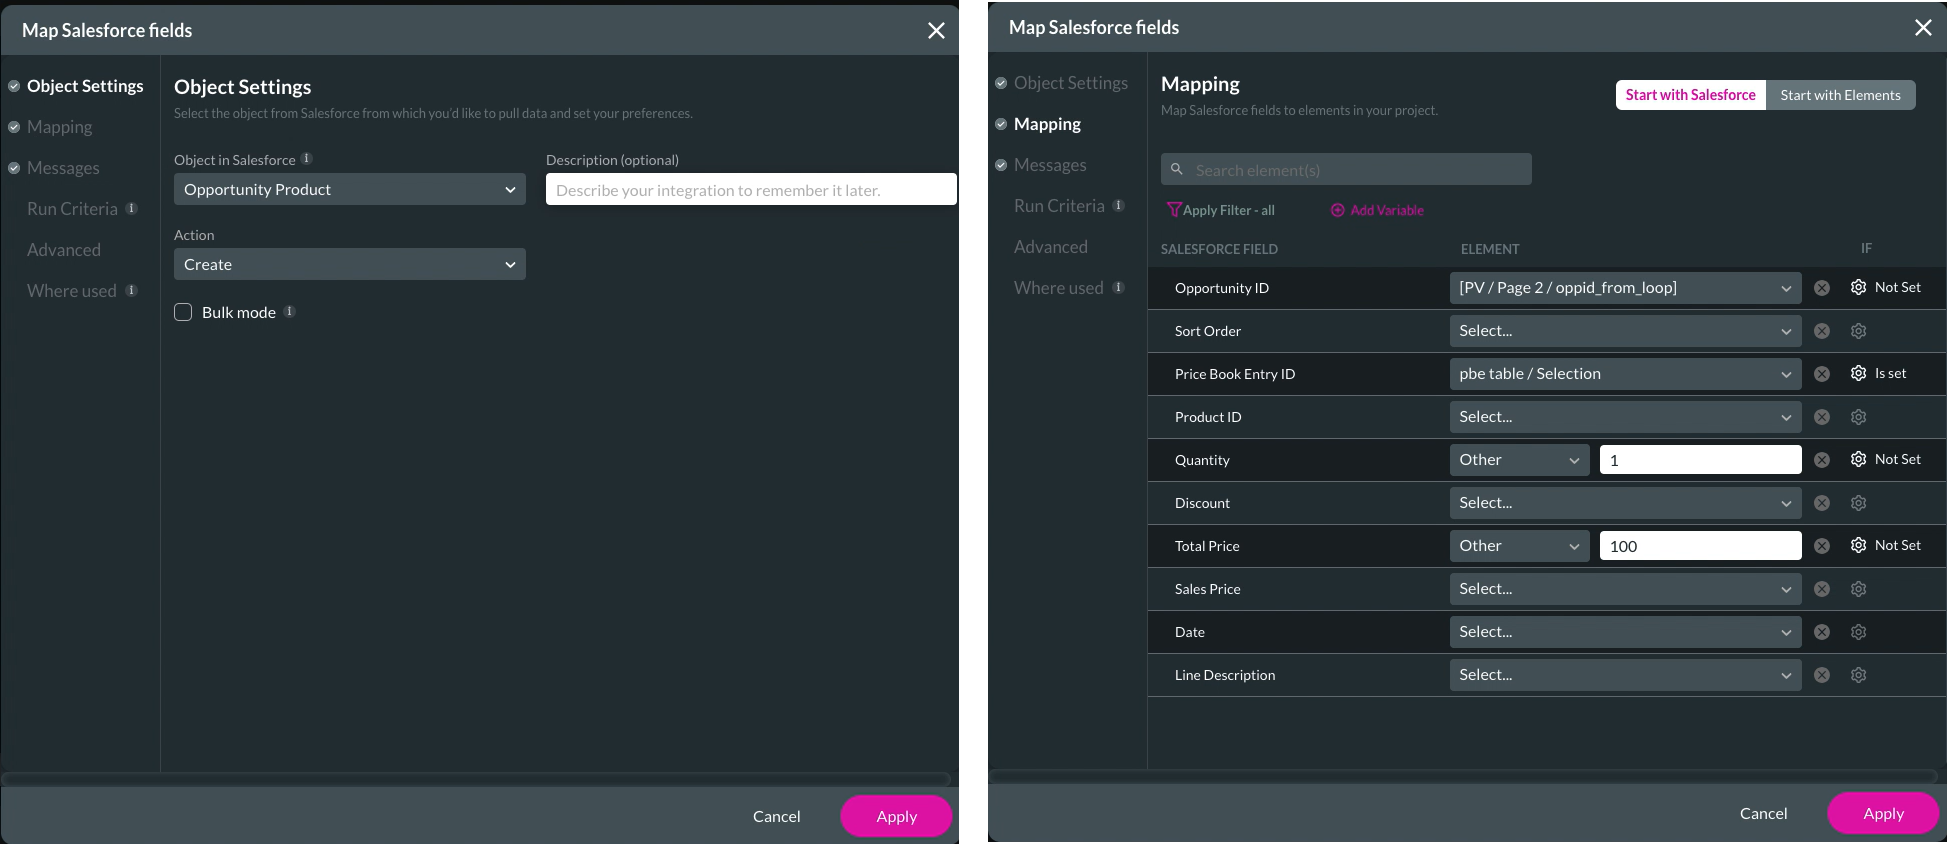Image resolution: width=1947 pixels, height=844 pixels.
Task: Open Messages tab in Mapping window
Action: point(1050,165)
